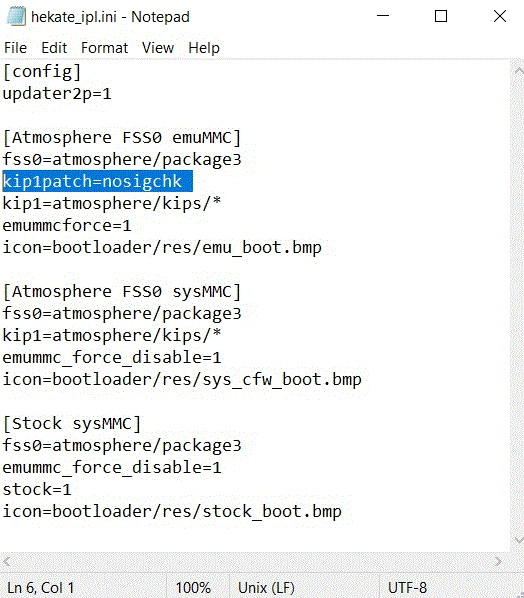Click the icon=bootloader/res/stock_boot.bmp line
This screenshot has height=598, width=524.
(x=172, y=511)
